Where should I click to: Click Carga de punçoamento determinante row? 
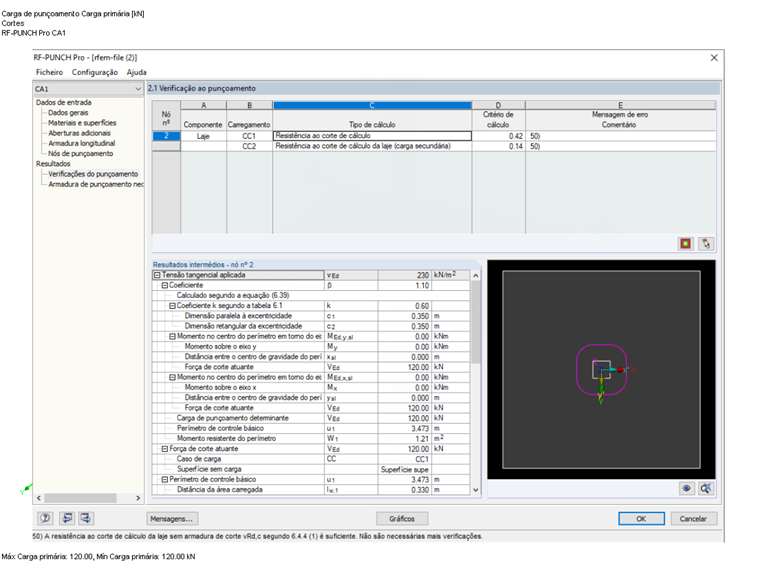(311, 418)
